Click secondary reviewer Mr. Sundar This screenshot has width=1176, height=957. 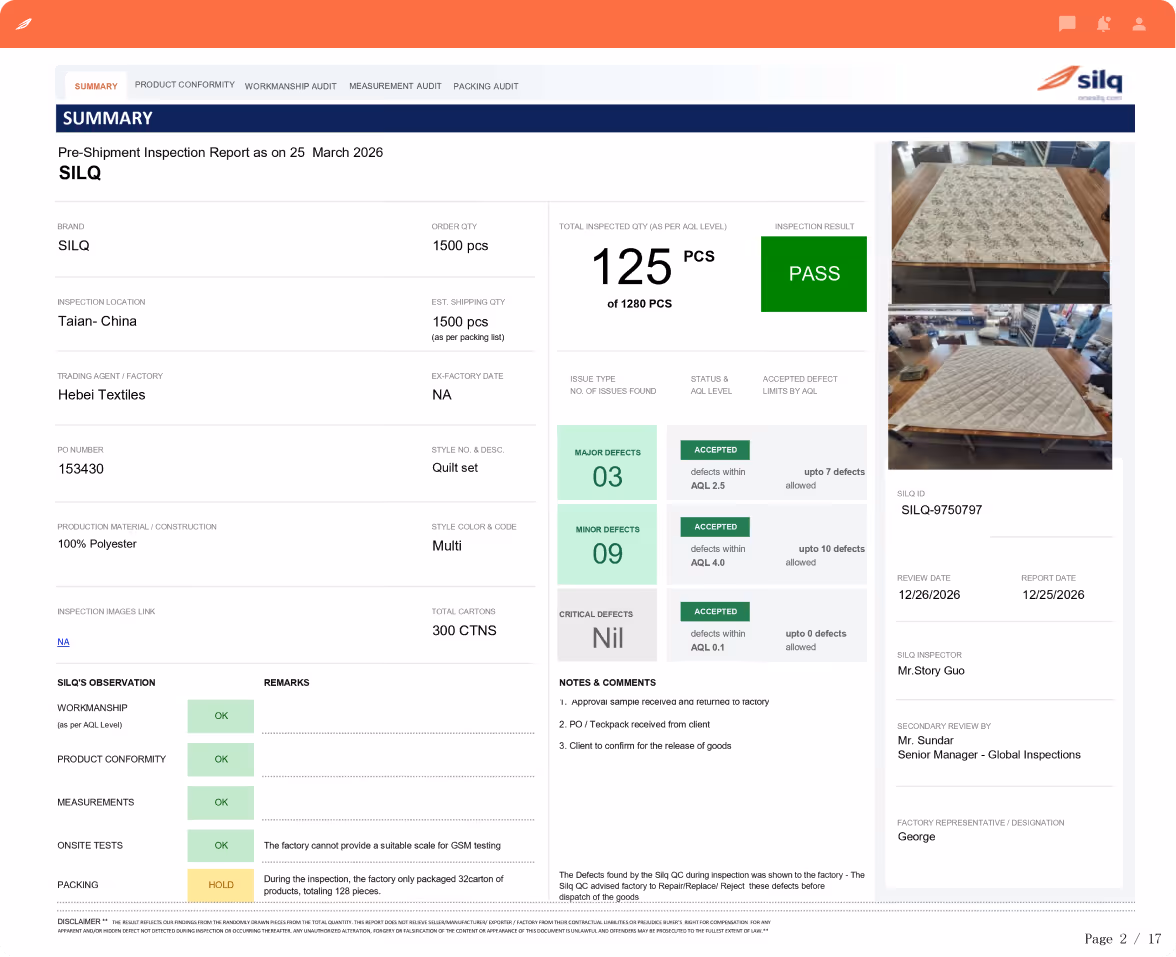[x=925, y=740]
